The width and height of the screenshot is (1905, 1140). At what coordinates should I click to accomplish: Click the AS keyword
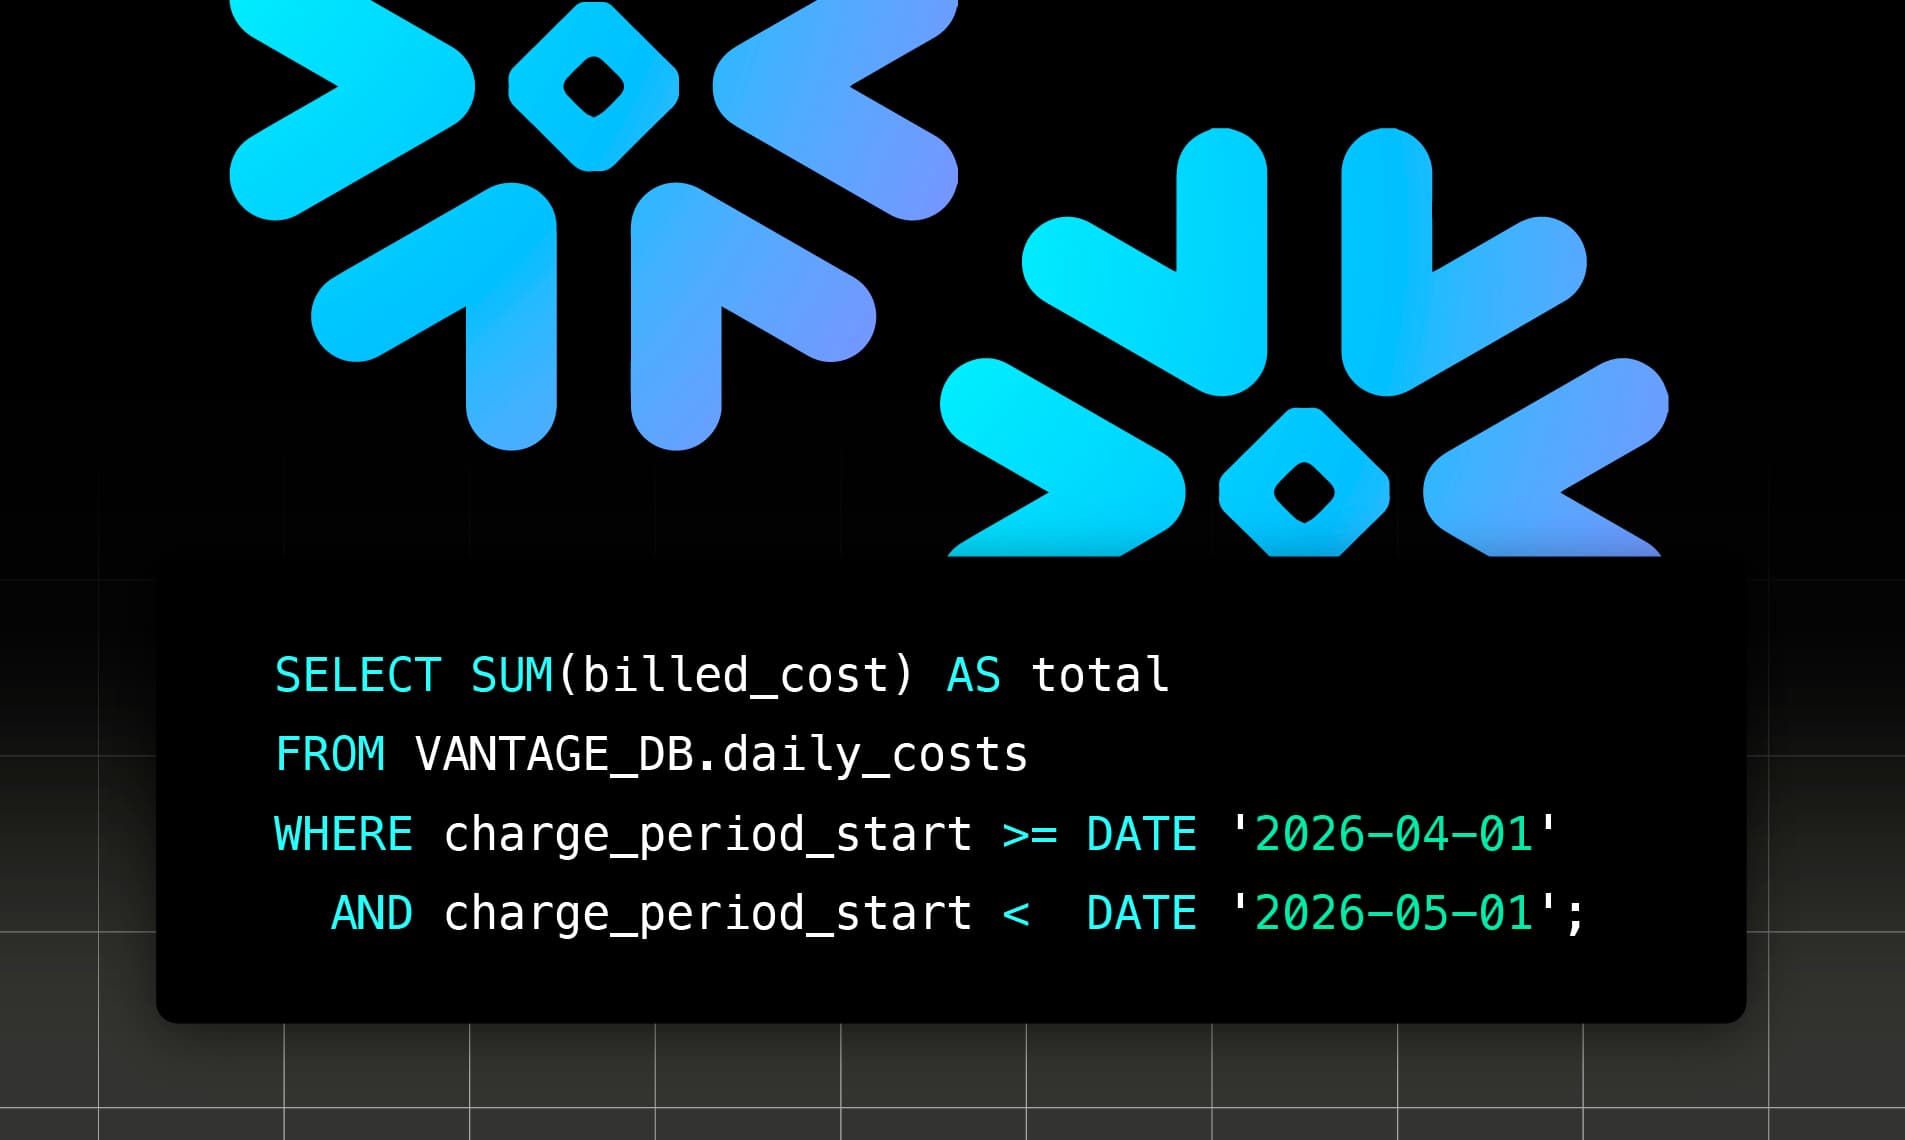coord(973,675)
